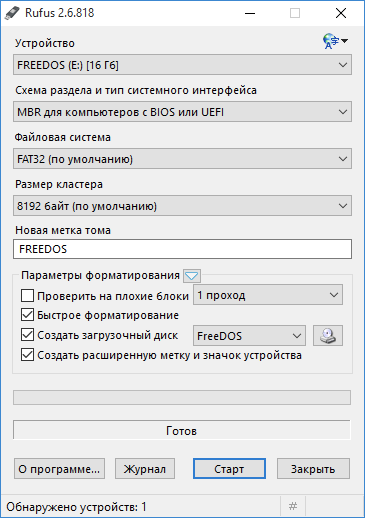Click the 'Закрыть' button
The image size is (365, 518).
point(313,469)
